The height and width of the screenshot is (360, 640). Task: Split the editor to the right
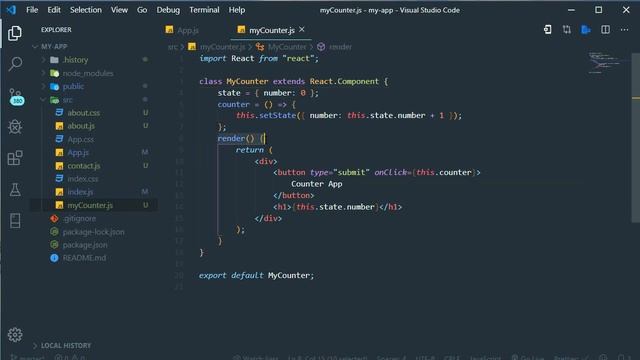click(605, 30)
